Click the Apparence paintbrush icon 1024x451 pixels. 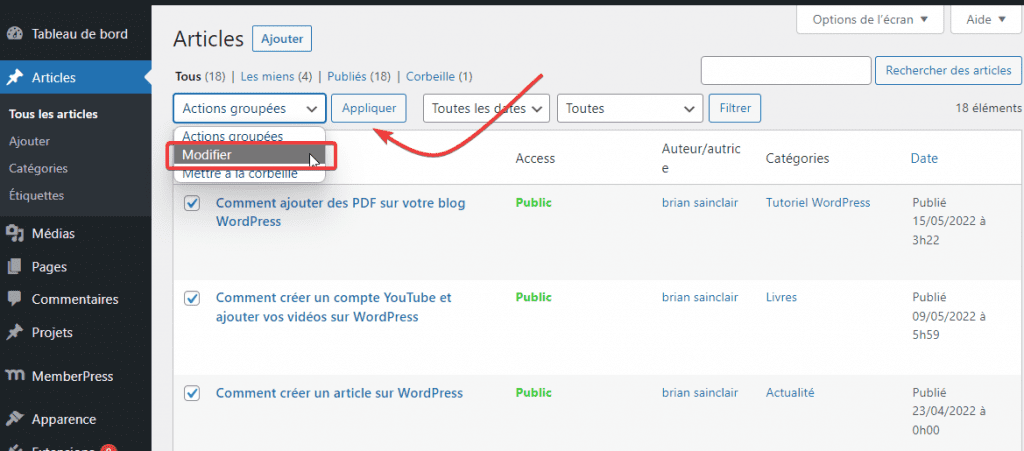point(14,419)
